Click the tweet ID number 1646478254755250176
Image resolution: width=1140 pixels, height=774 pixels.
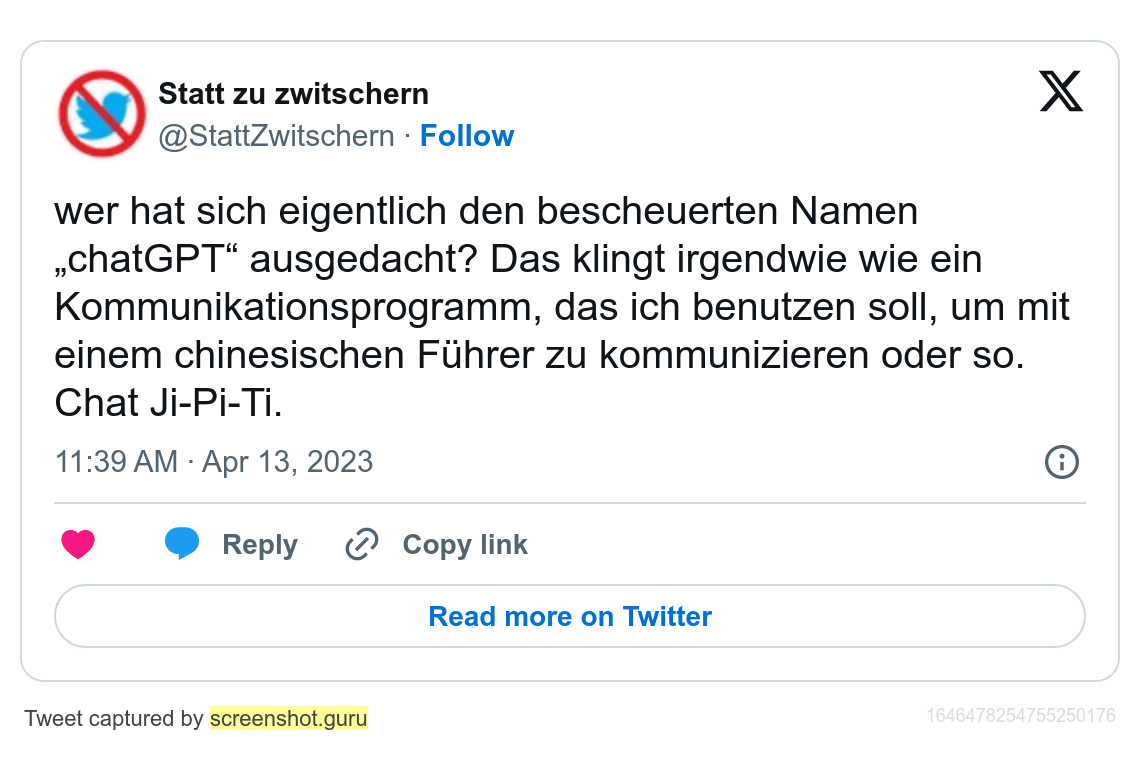(1021, 716)
